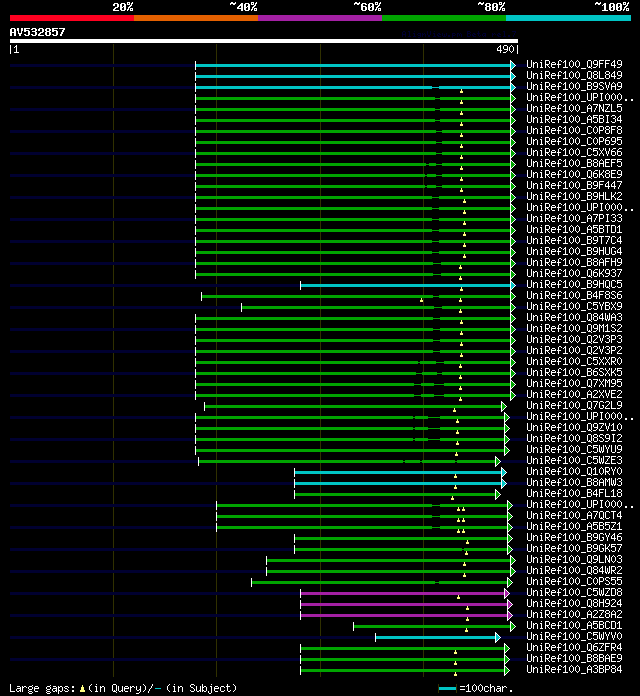This screenshot has width=640, height=696.
Task: Select label UniRef100_A5BTD1
Action: [574, 229]
